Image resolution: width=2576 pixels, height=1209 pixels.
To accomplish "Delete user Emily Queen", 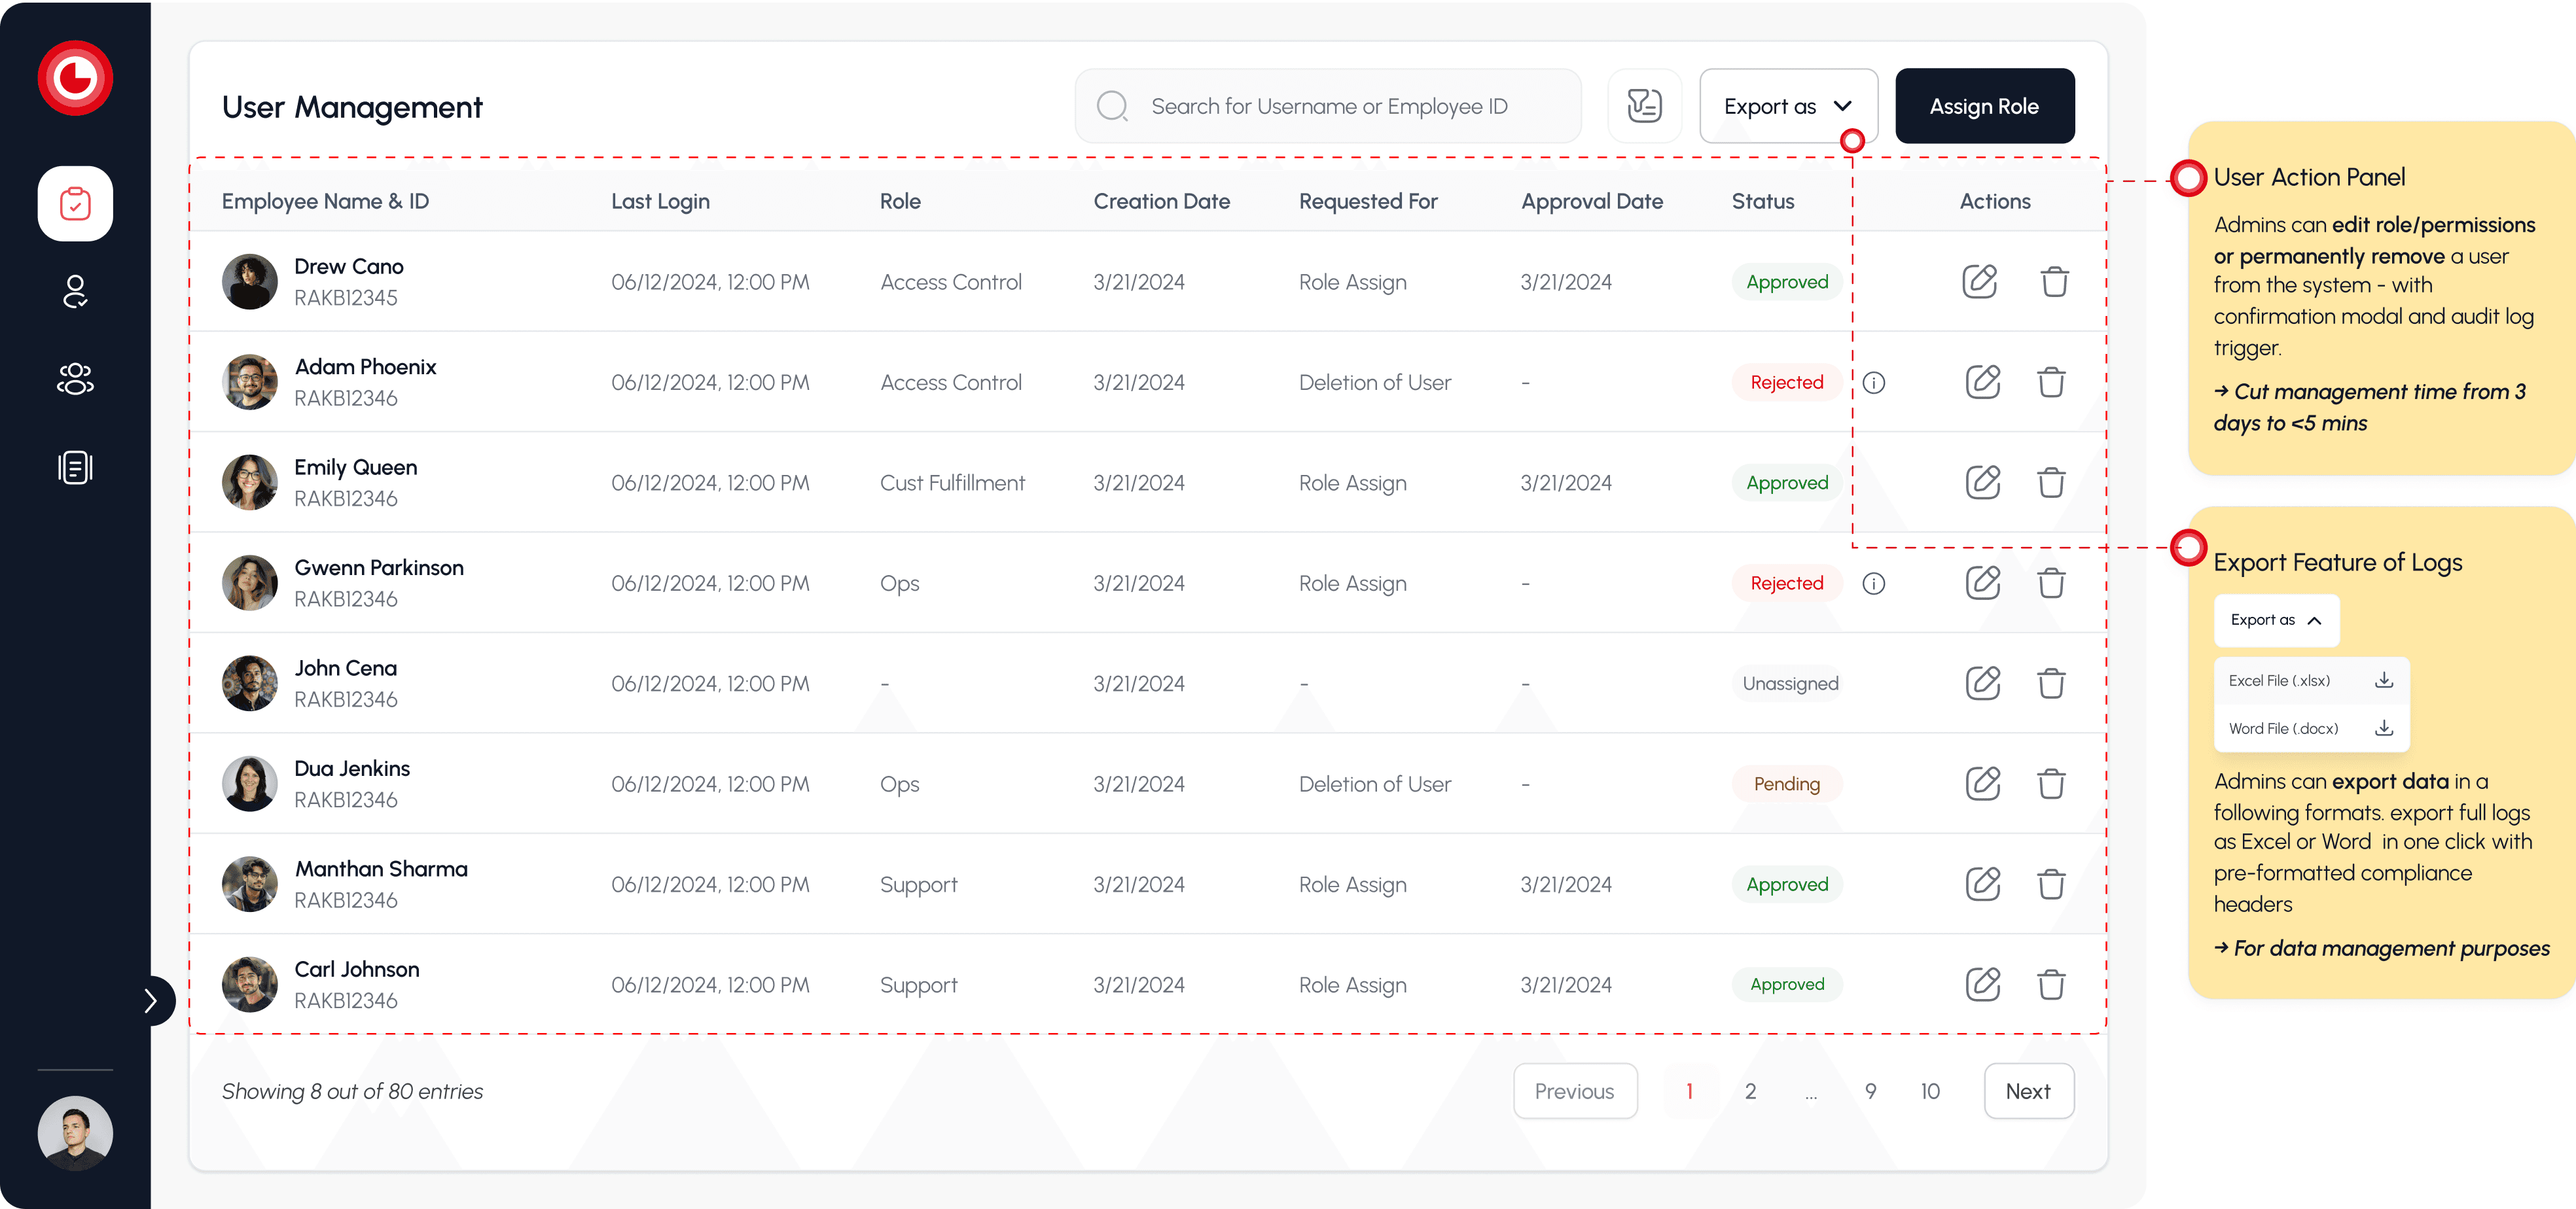I will [x=2051, y=483].
